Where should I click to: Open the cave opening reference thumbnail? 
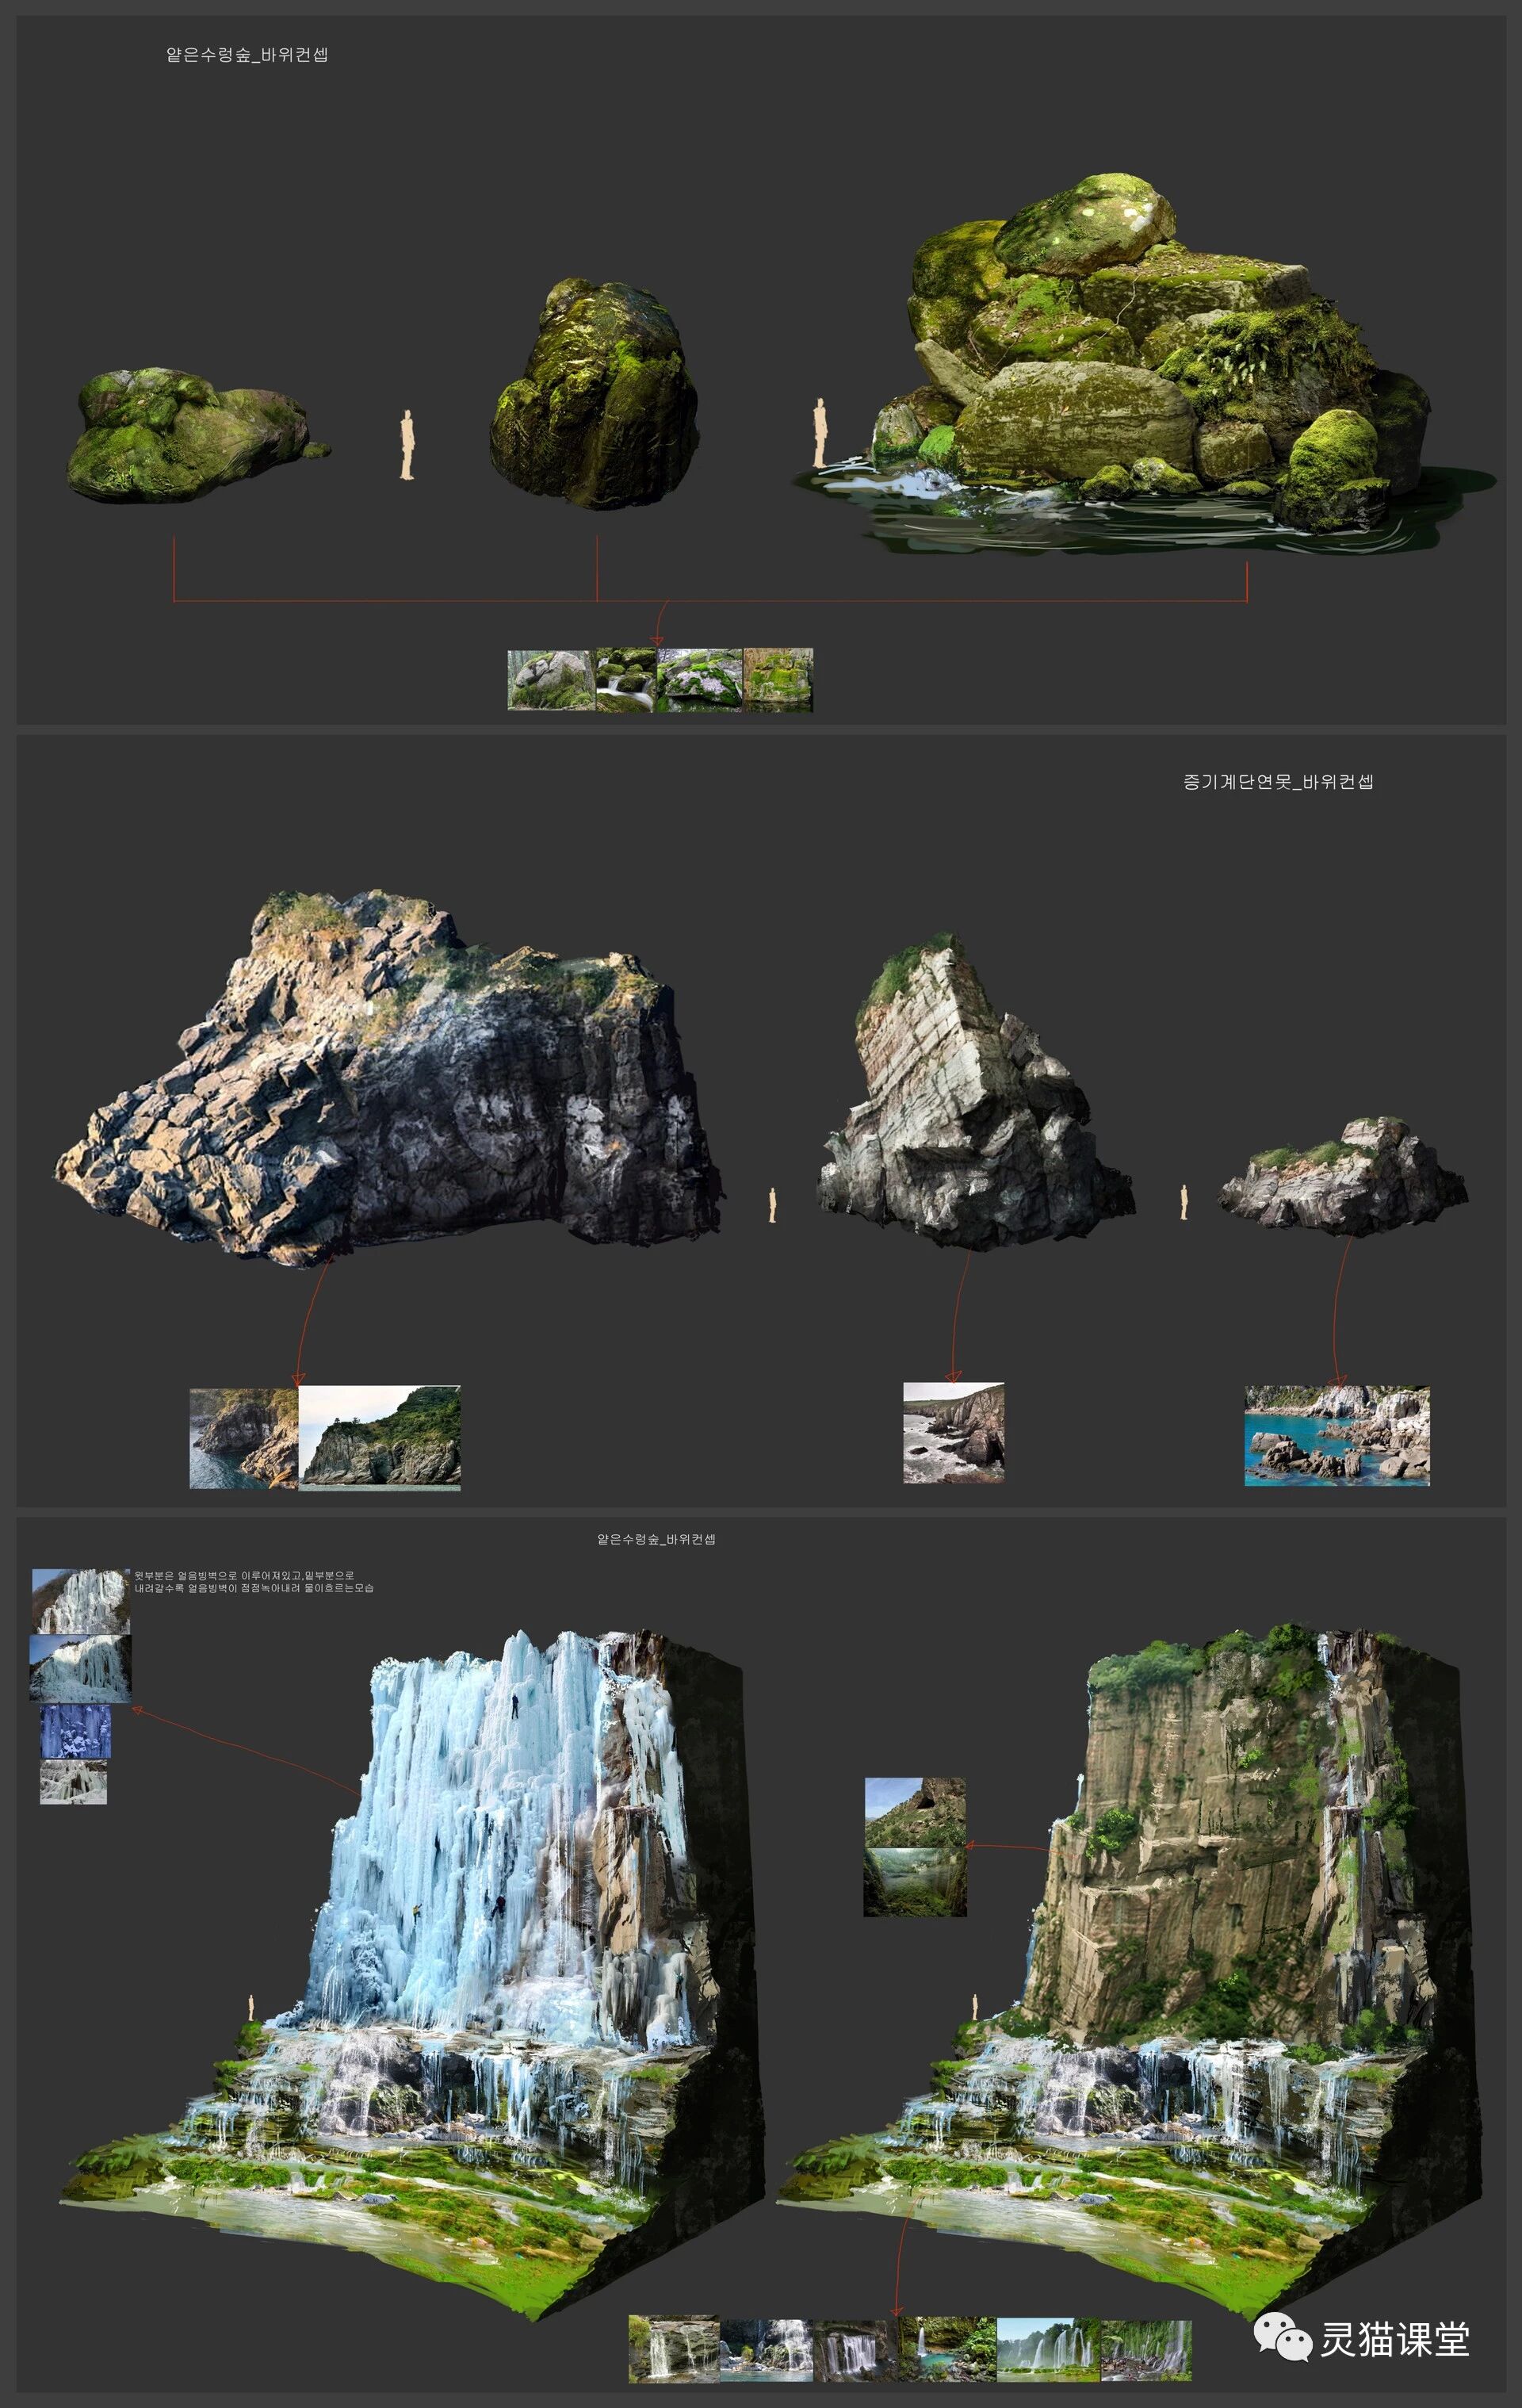click(x=915, y=1812)
